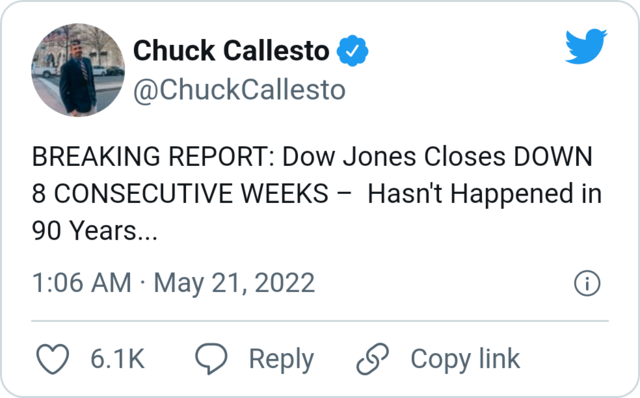This screenshot has height=398, width=640.
Task: Open the May 21, 2022 date link
Action: click(234, 283)
